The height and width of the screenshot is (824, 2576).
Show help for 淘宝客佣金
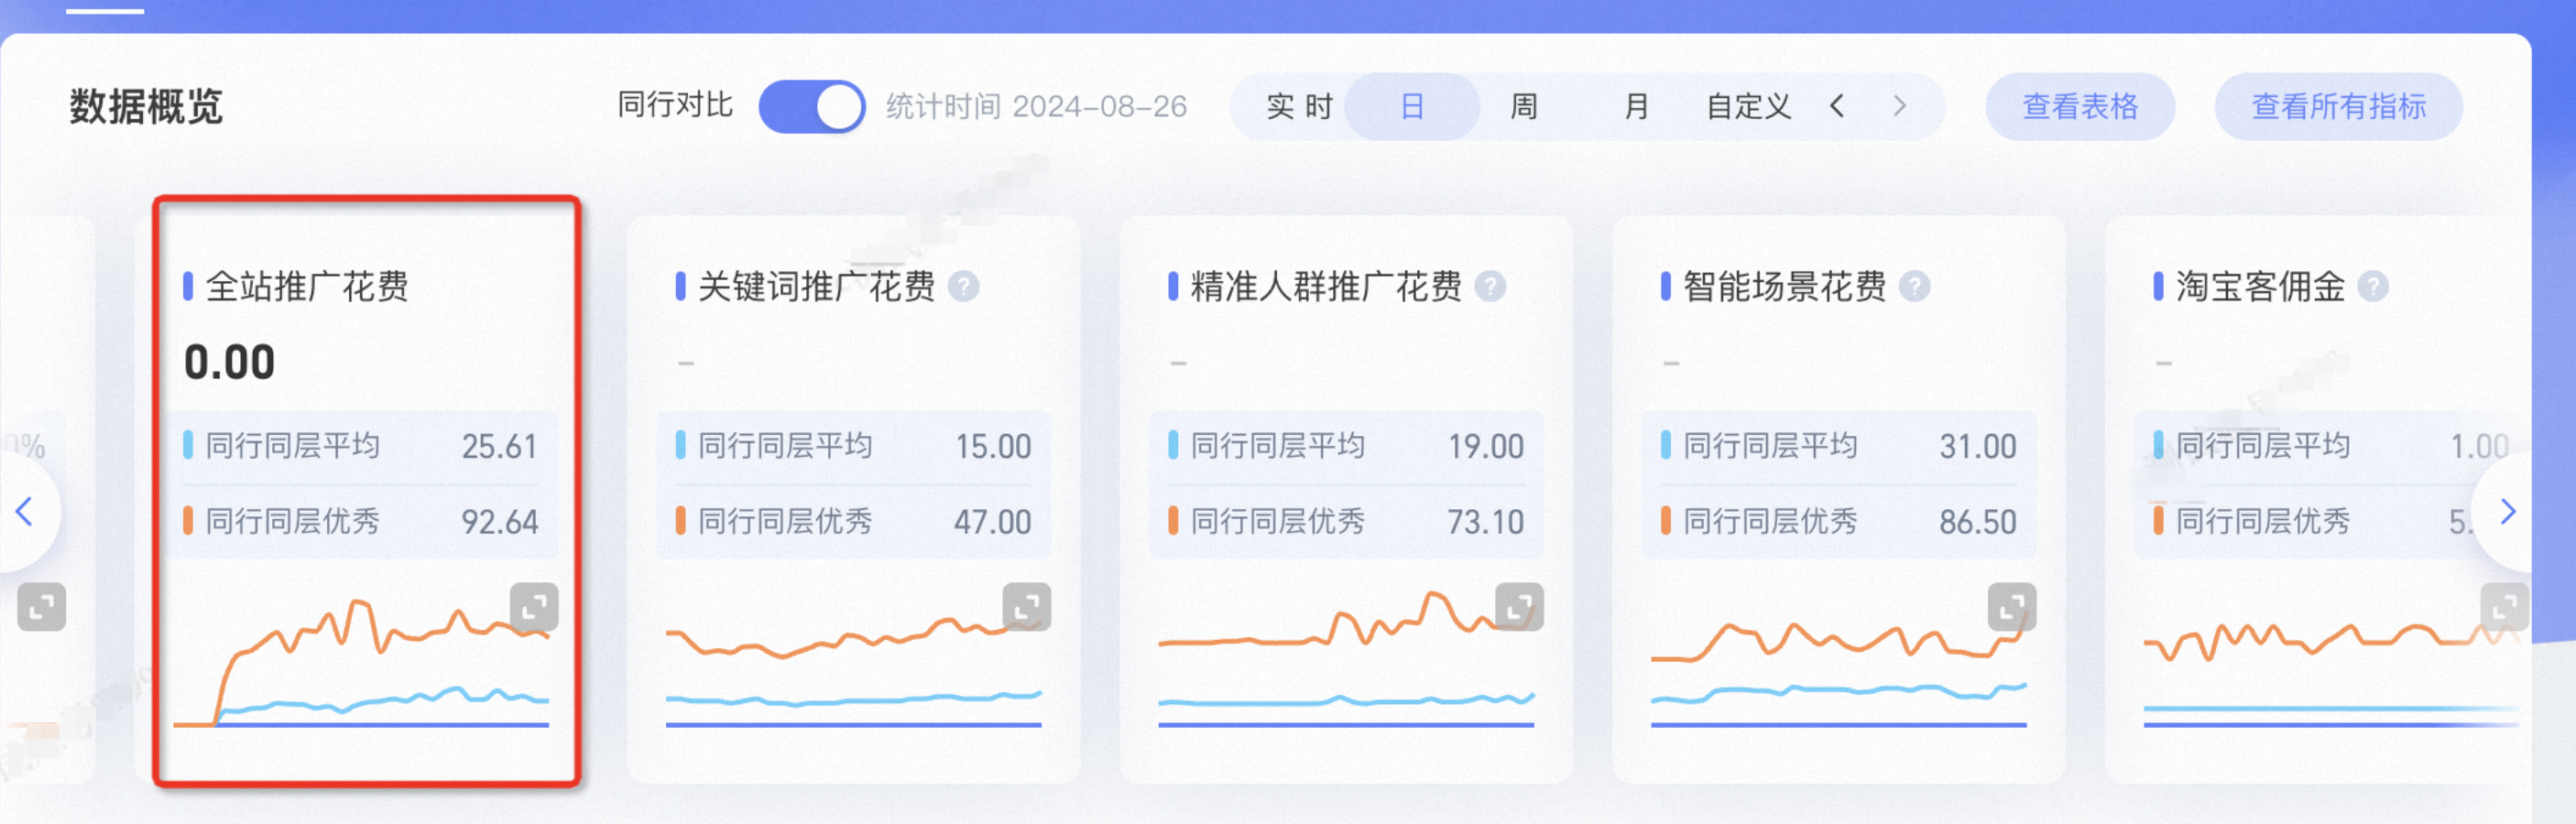[2373, 287]
